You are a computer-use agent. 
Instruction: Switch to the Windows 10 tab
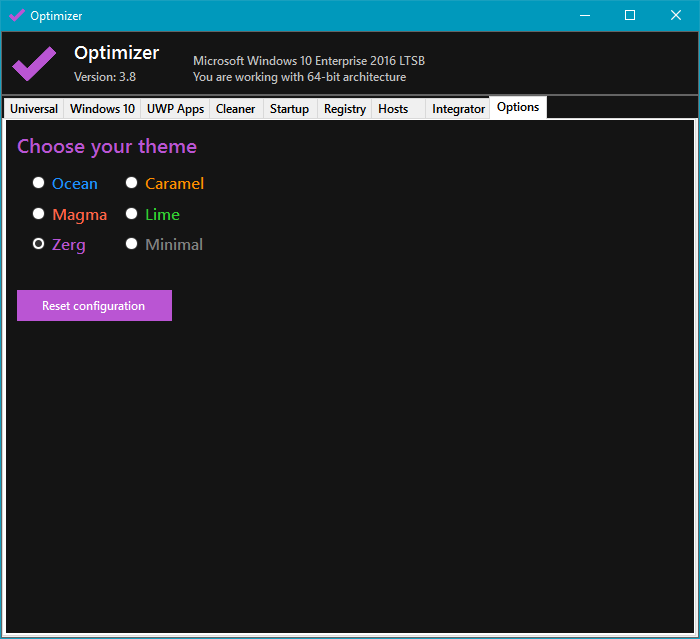pyautogui.click(x=102, y=109)
